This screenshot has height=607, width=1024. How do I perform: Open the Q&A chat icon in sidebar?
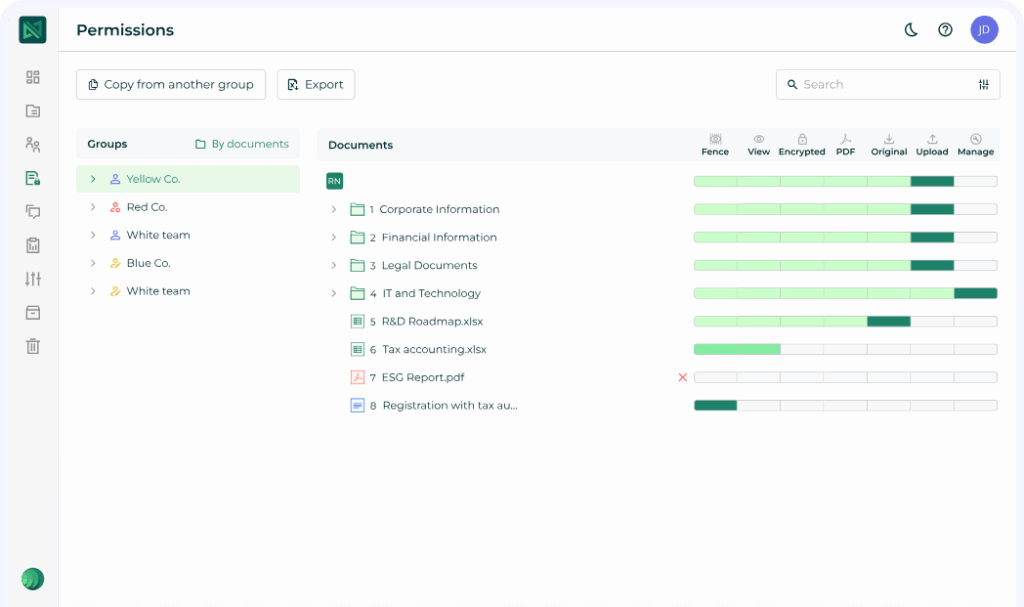coord(32,212)
